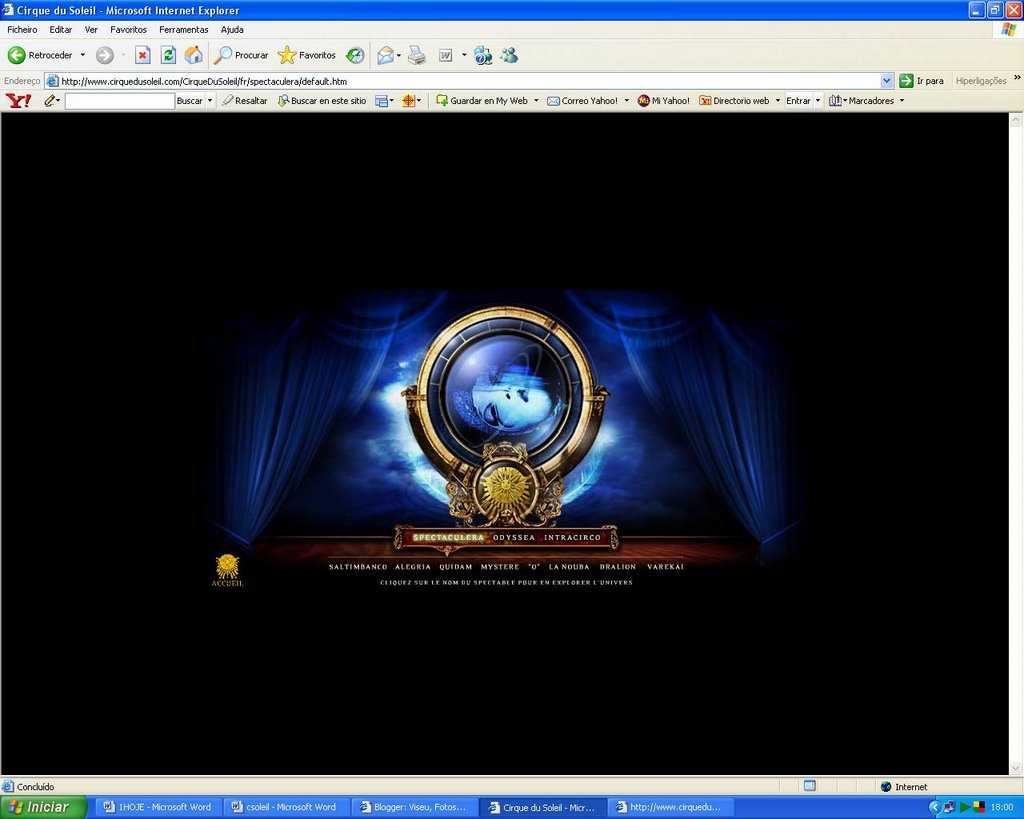Expand the Entrar dropdown arrow
1024x819 pixels.
tap(818, 101)
